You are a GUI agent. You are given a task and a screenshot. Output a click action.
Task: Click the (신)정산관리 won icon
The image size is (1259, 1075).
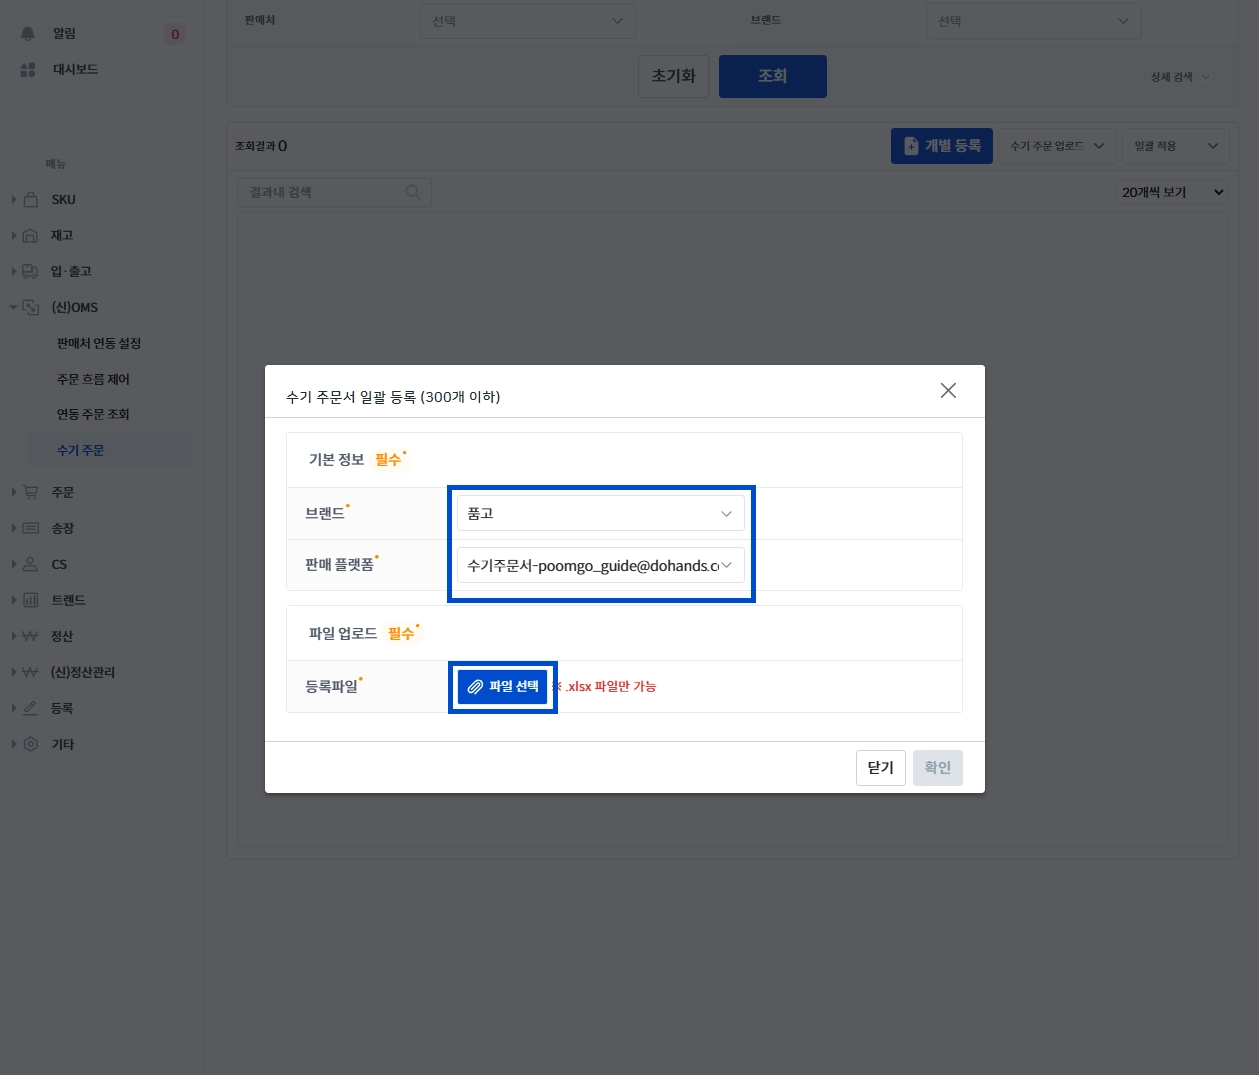31,672
